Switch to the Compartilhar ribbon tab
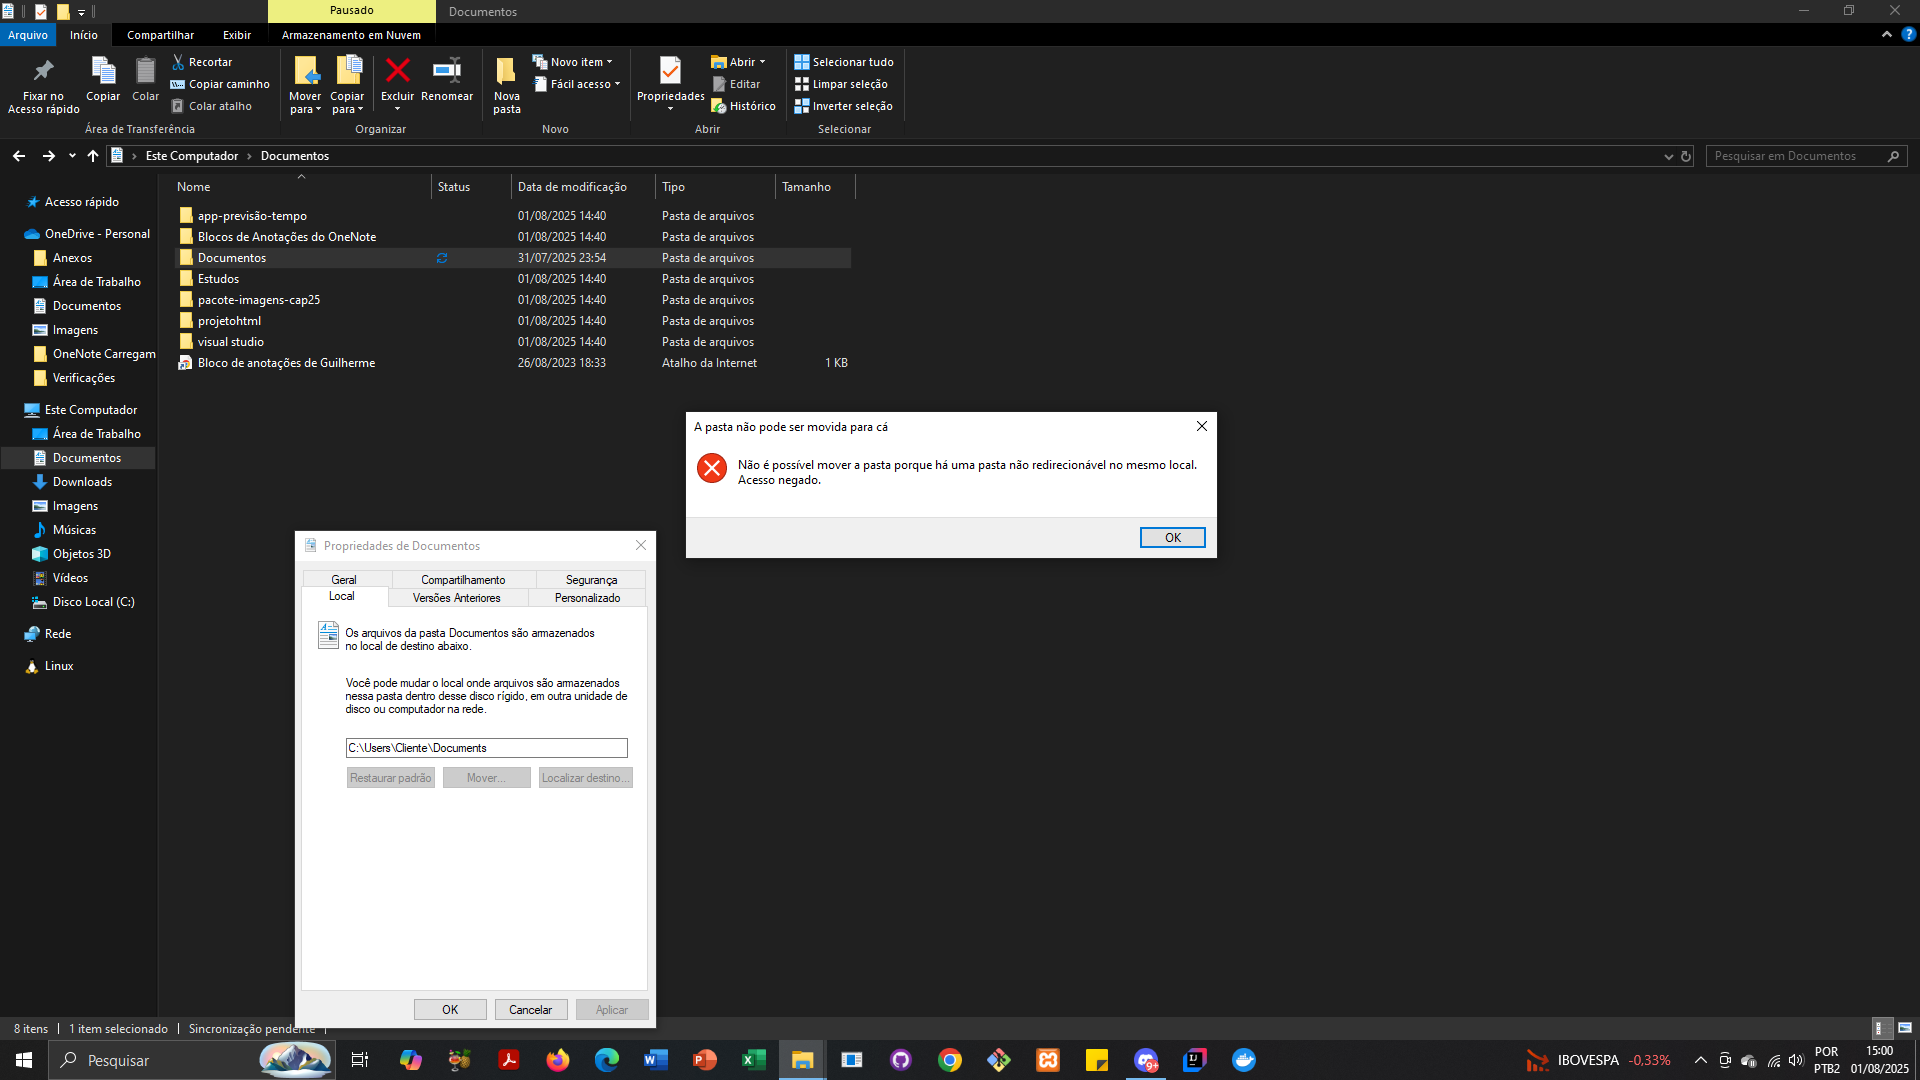This screenshot has height=1080, width=1920. 160,35
